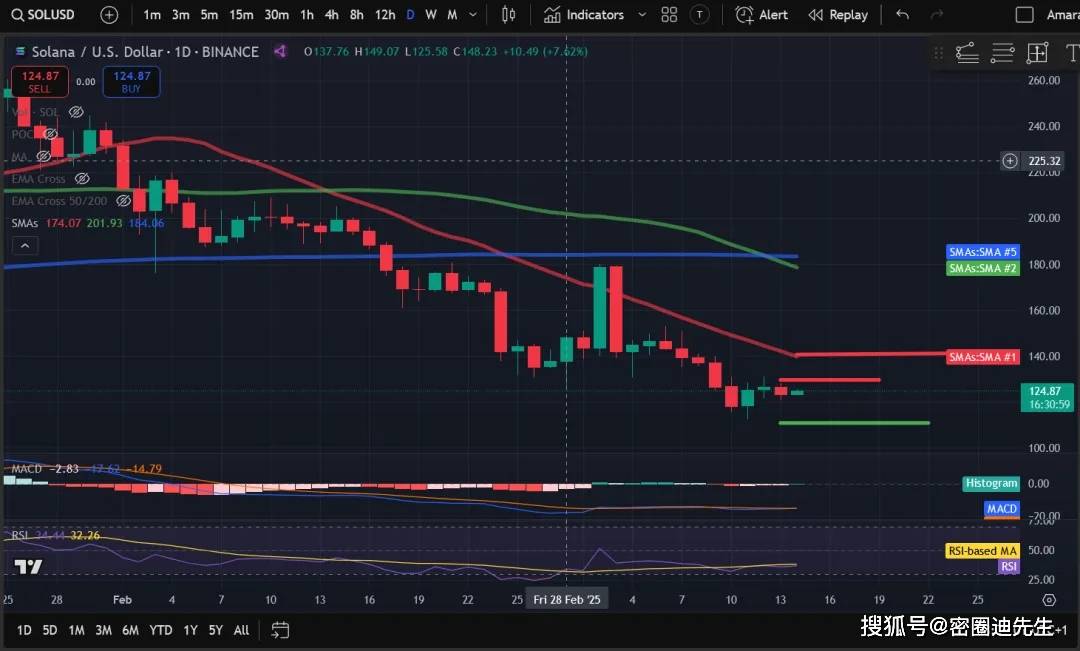Click the compare plus icon beside symbol
This screenshot has height=651, width=1080.
[109, 15]
